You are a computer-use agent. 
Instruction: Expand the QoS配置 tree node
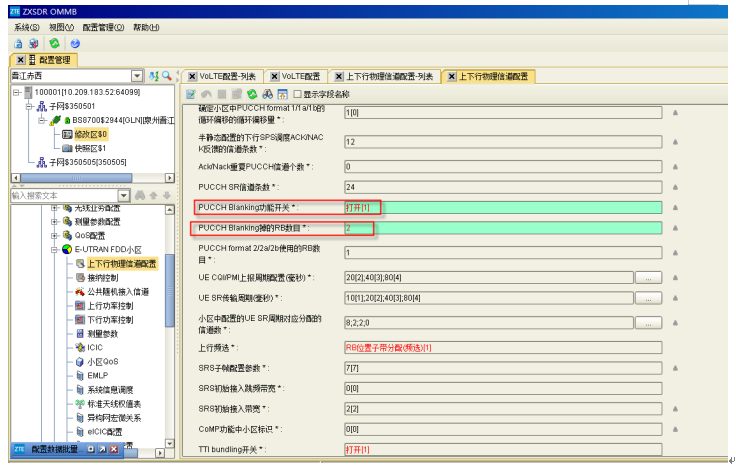54,236
